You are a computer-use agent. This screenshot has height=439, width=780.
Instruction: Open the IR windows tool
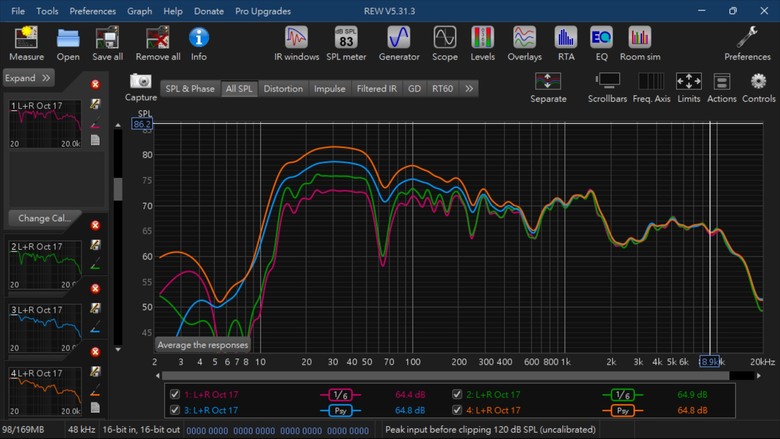[x=296, y=44]
